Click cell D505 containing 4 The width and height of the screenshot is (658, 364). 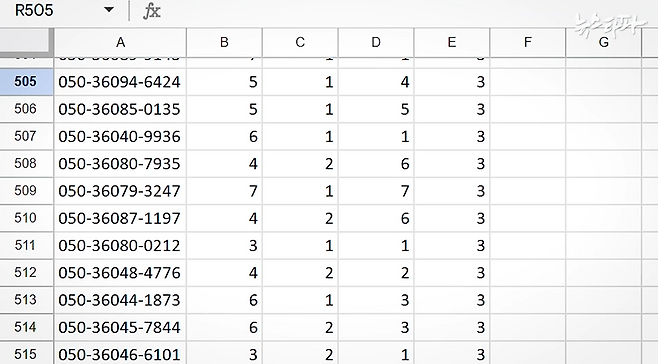[x=376, y=82]
